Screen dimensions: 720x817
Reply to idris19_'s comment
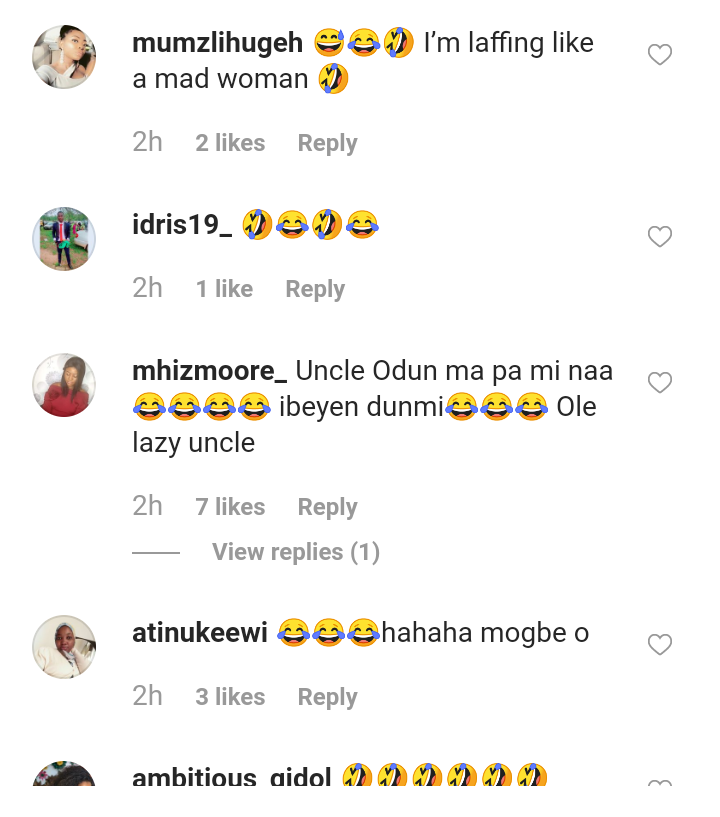[315, 289]
